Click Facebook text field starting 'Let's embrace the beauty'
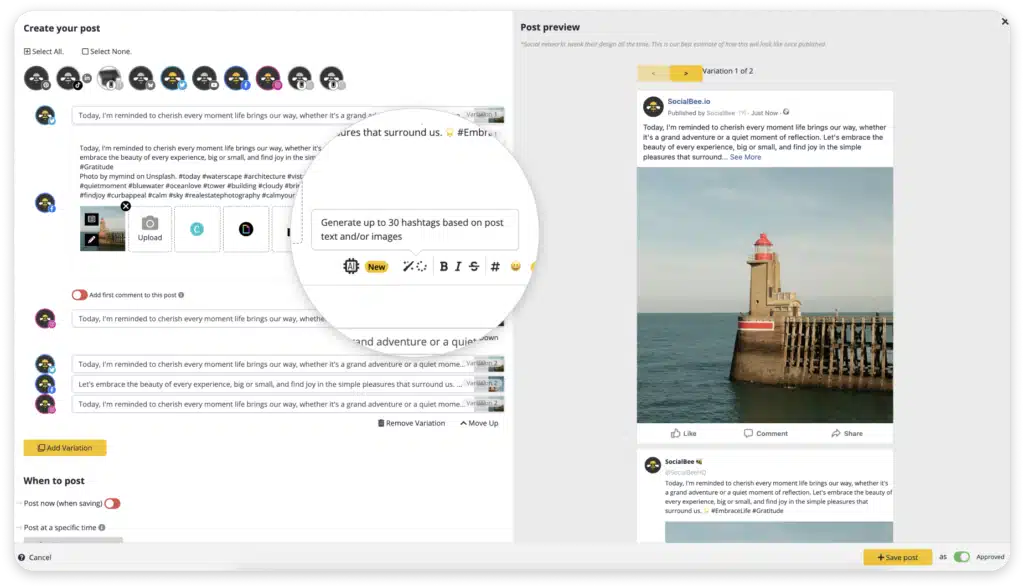The width and height of the screenshot is (1024, 588). point(287,384)
